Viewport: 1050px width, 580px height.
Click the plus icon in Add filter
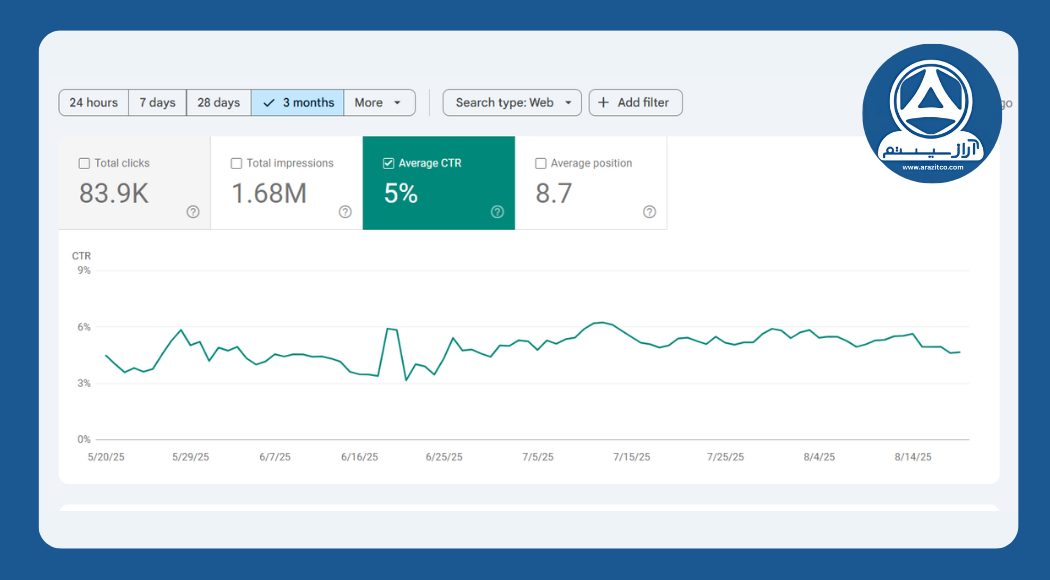603,103
